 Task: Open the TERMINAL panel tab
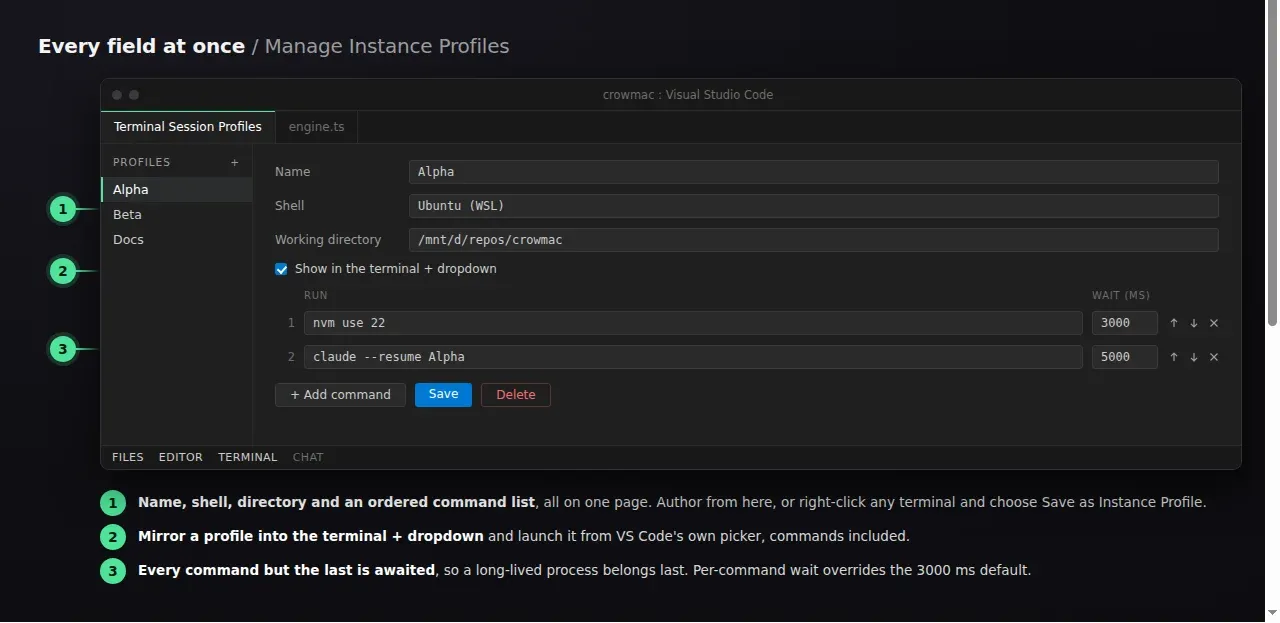coord(248,457)
